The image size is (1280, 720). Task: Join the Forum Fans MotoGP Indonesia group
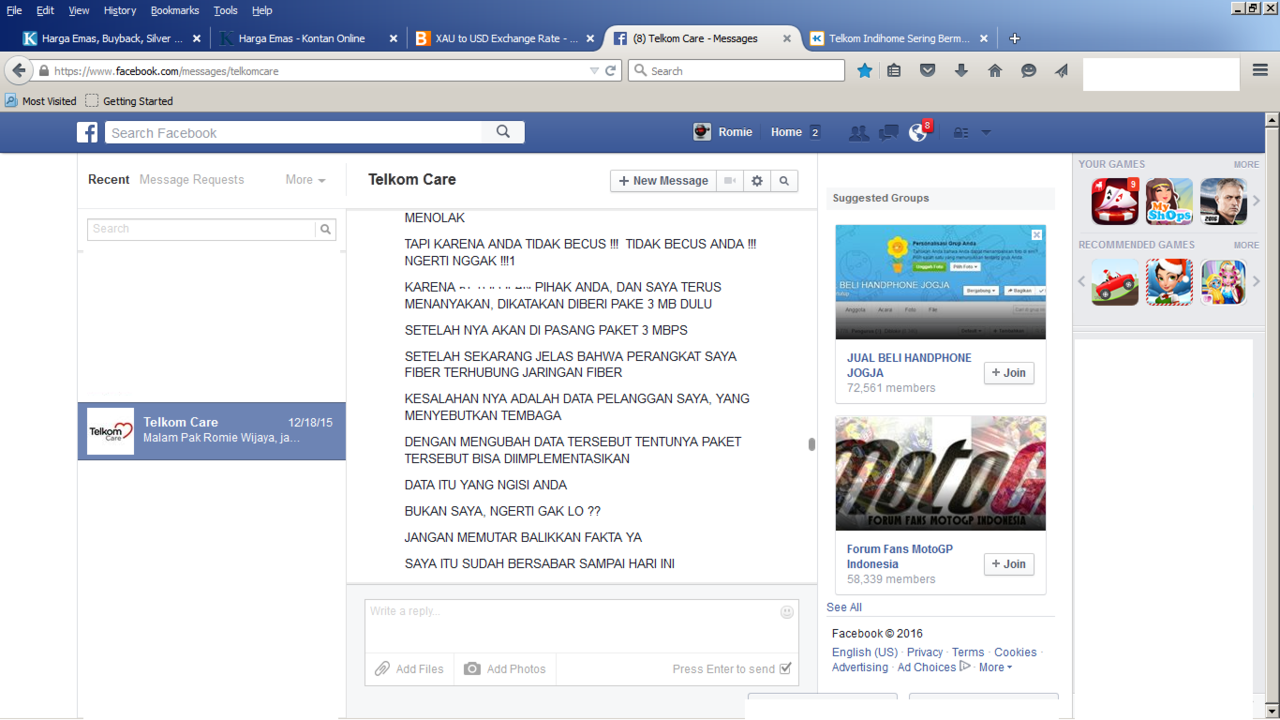1008,564
